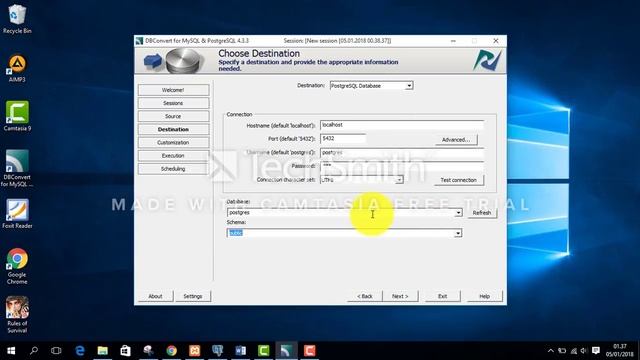Open the Recycle Bin desktop icon

(x=17, y=19)
